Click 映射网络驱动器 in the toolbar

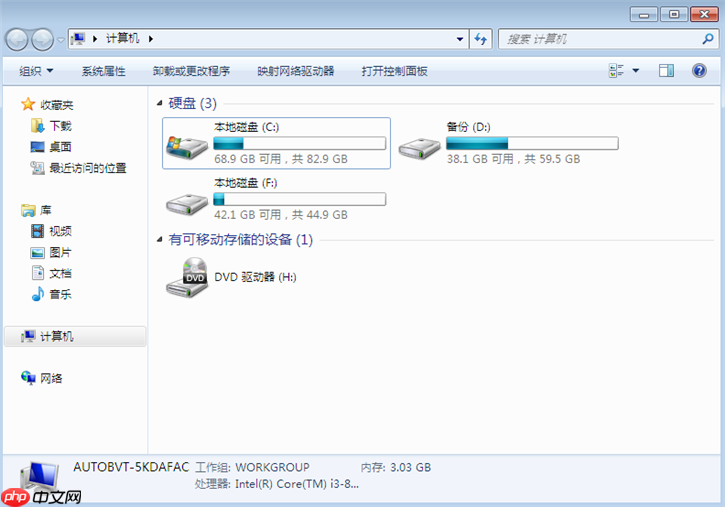coord(296,71)
